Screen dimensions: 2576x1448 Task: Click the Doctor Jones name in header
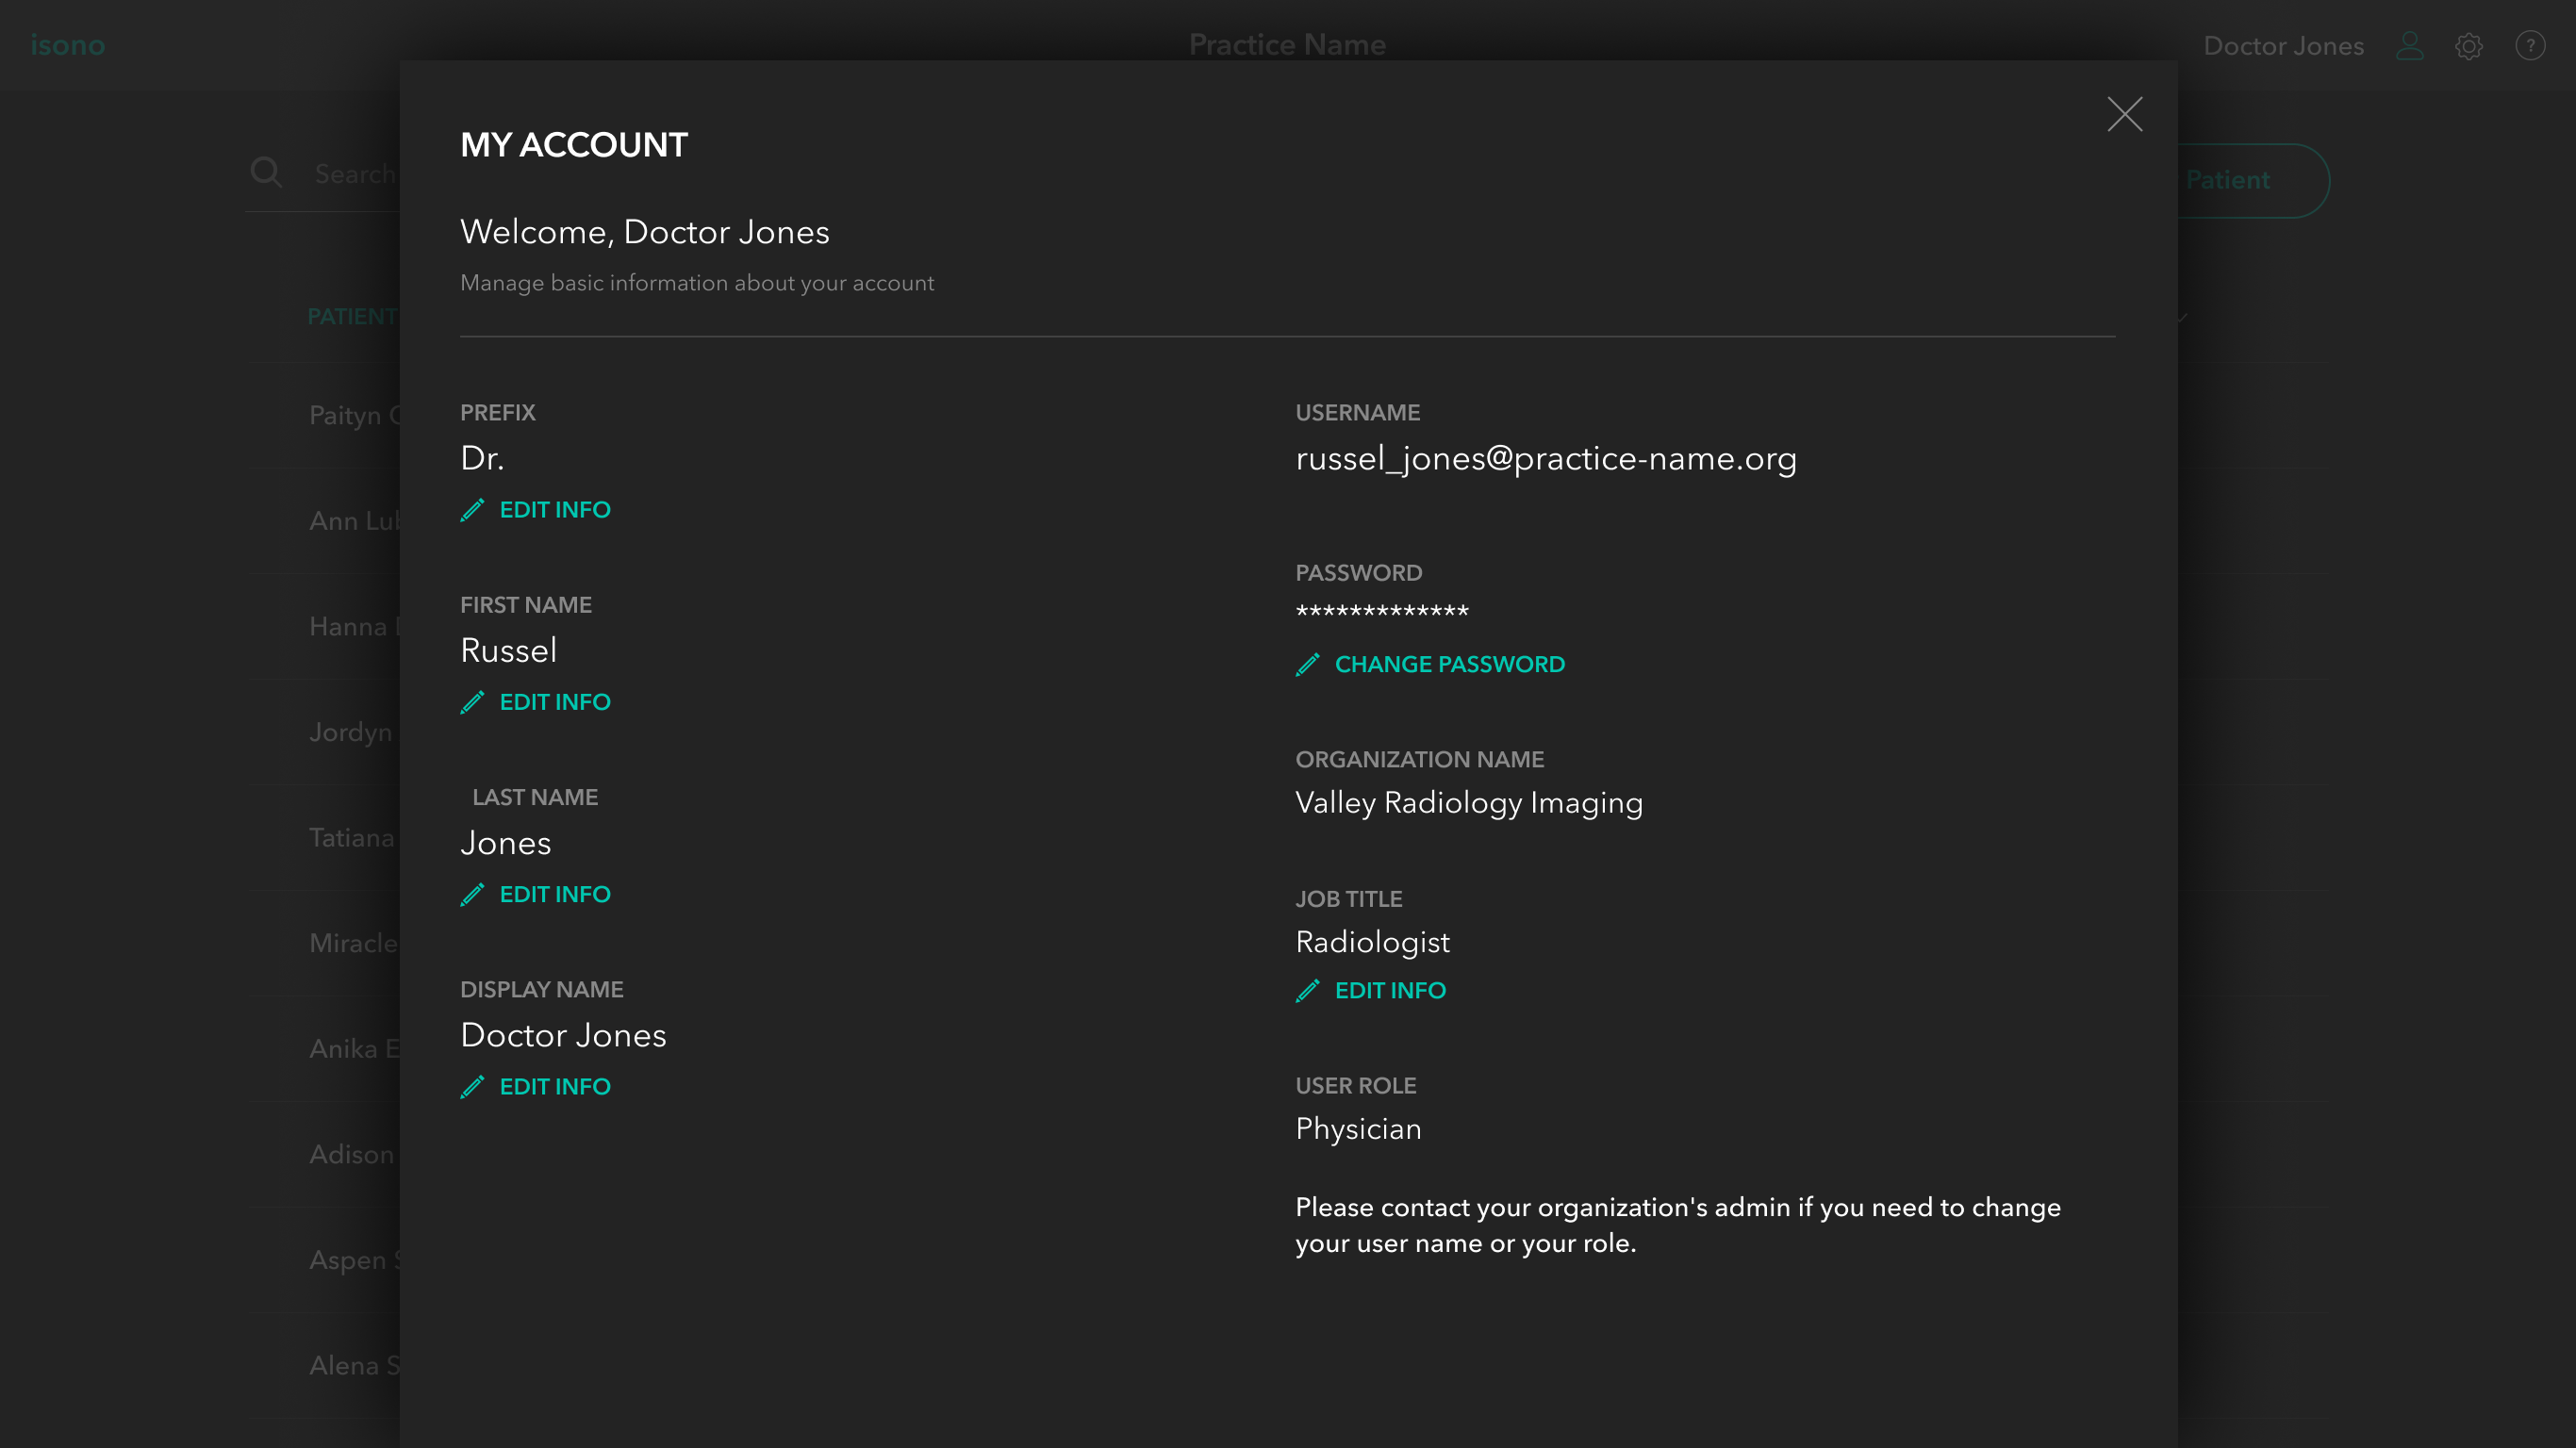coord(2283,46)
